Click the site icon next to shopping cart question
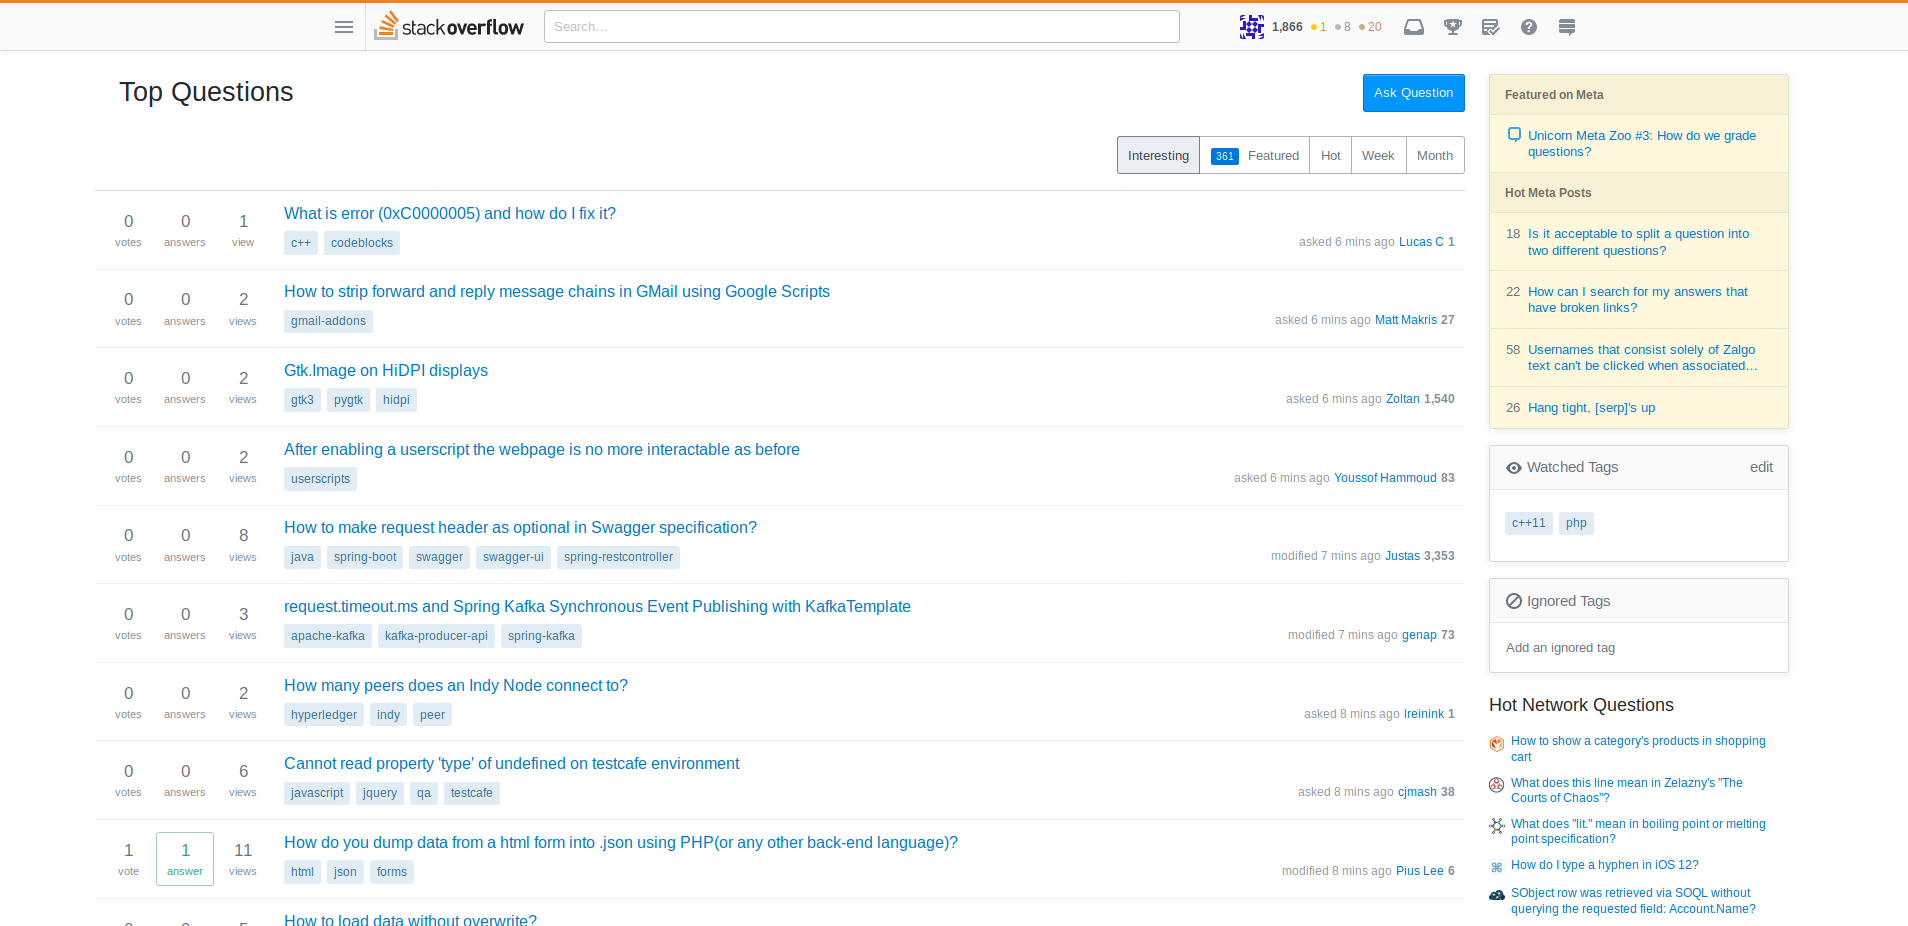The width and height of the screenshot is (1908, 926). click(x=1496, y=744)
